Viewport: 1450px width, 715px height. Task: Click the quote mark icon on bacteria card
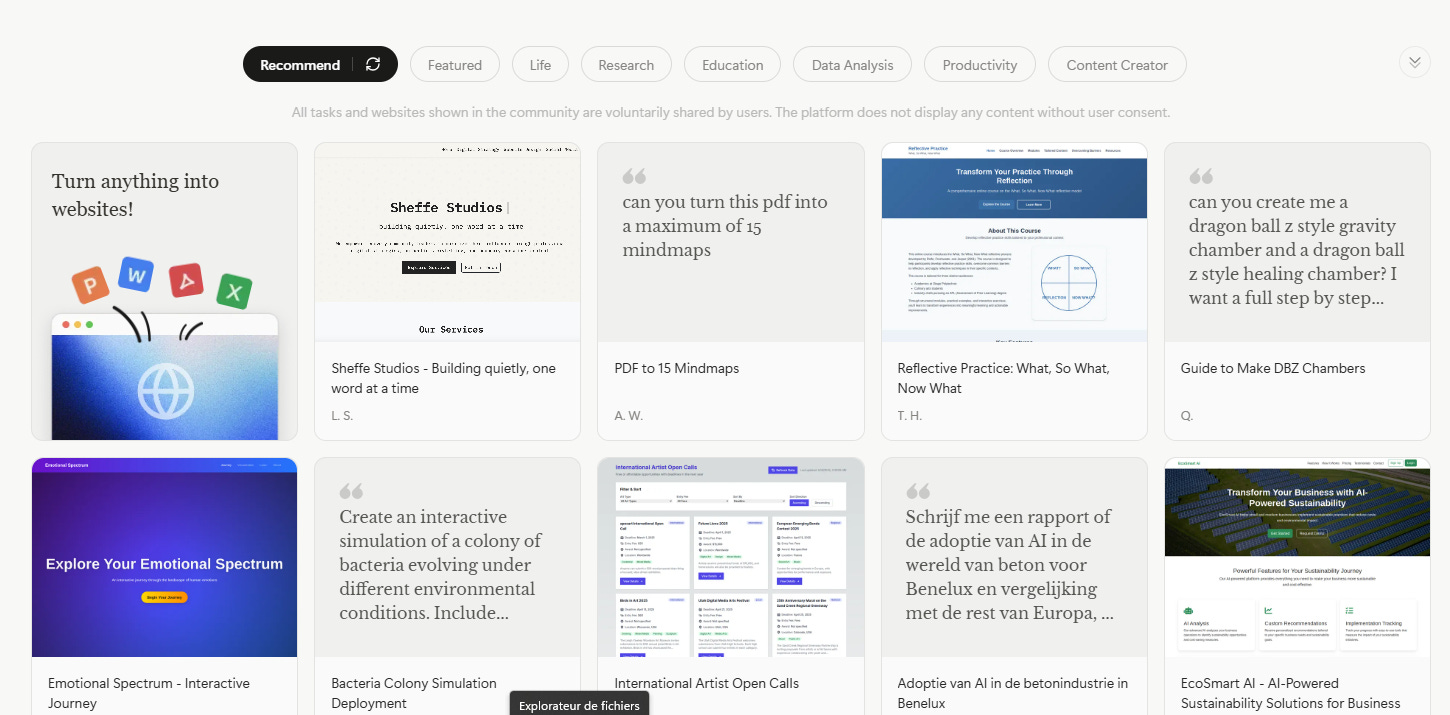(351, 491)
